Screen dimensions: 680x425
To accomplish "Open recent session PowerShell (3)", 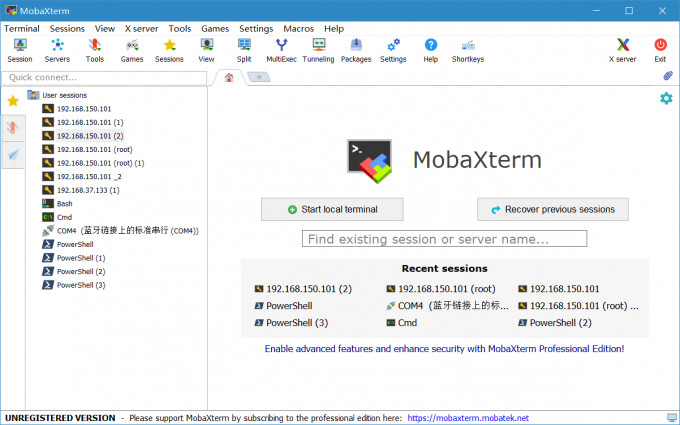I will (291, 323).
